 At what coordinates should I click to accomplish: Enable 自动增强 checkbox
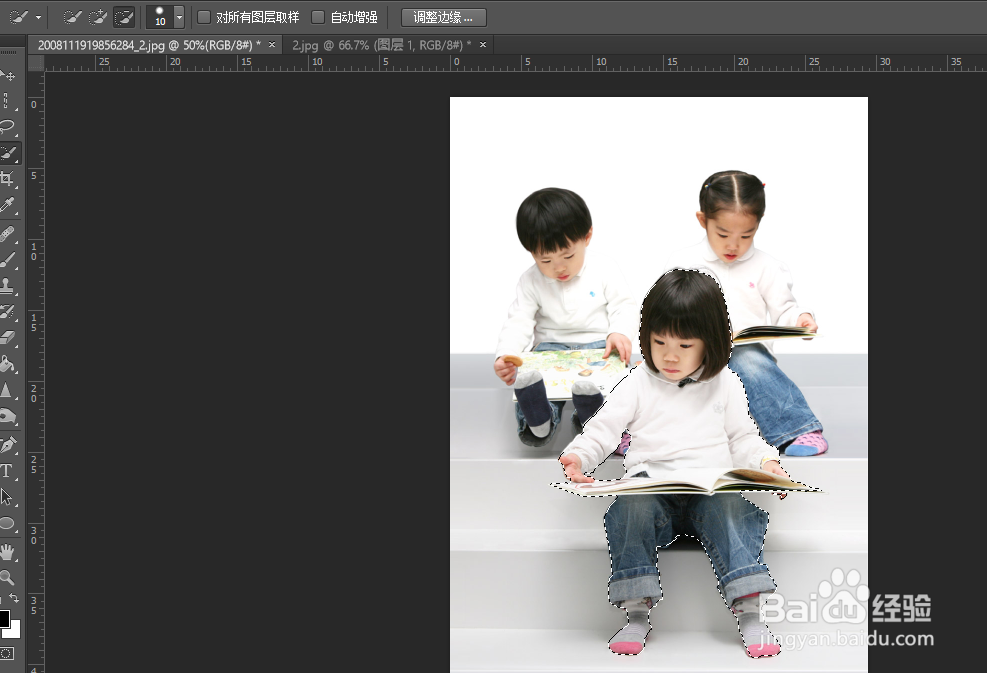(x=319, y=17)
